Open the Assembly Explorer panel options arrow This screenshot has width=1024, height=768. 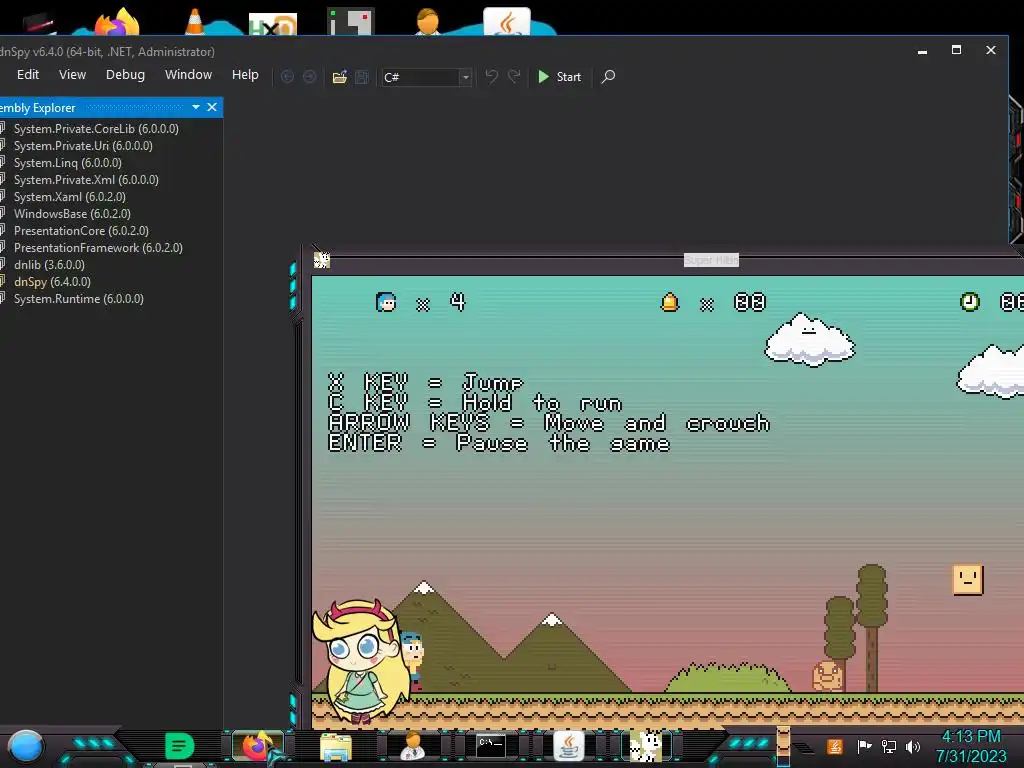(196, 107)
